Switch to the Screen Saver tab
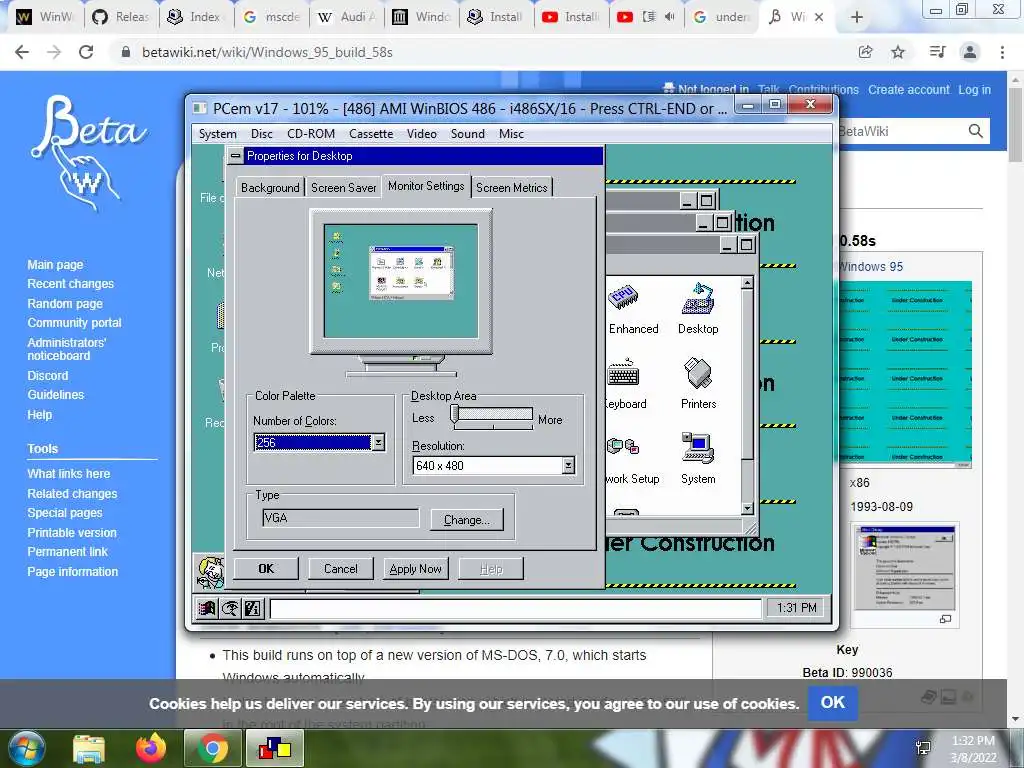This screenshot has width=1024, height=768. click(x=344, y=187)
